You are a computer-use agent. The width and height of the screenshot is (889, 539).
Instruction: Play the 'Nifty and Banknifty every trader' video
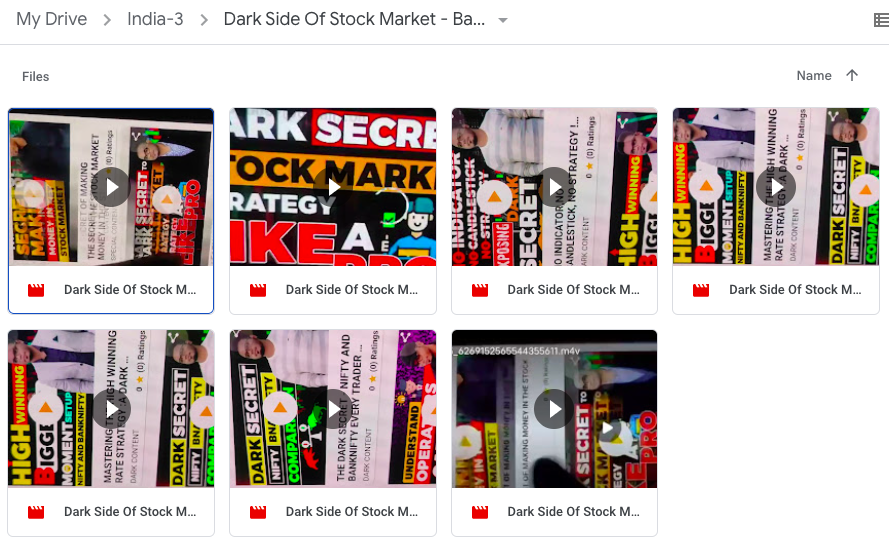pos(333,409)
